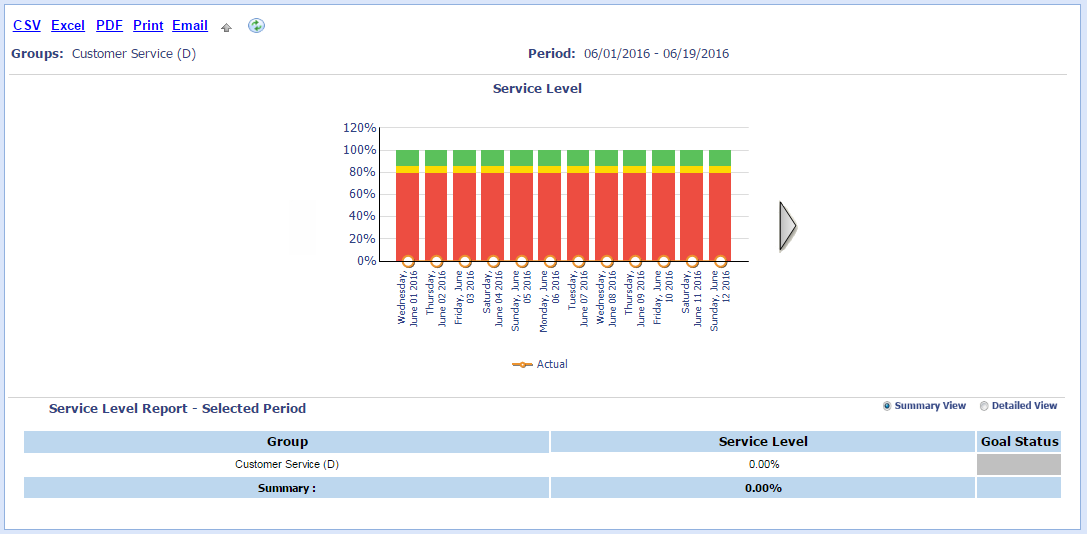
Task: Click the next arrow beside the chart
Action: 787,226
